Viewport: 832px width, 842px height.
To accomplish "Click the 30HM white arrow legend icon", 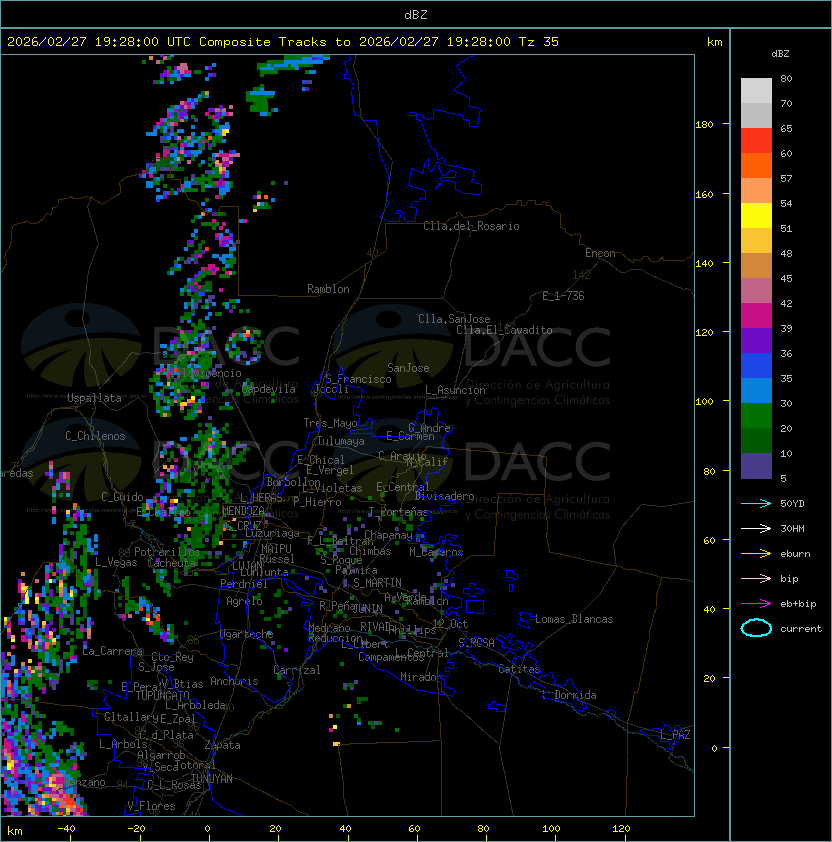I will point(756,529).
